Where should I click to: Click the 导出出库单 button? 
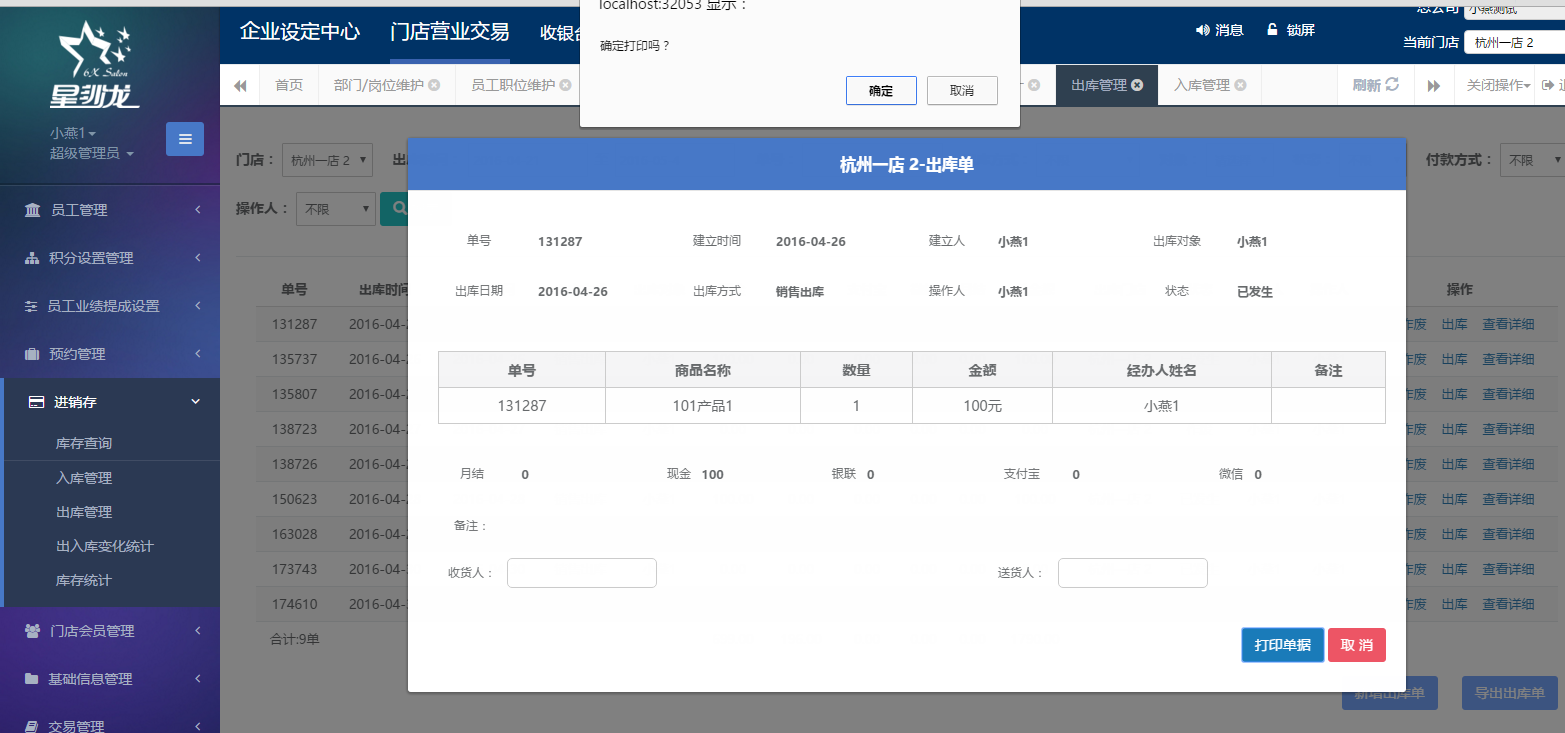point(1509,693)
